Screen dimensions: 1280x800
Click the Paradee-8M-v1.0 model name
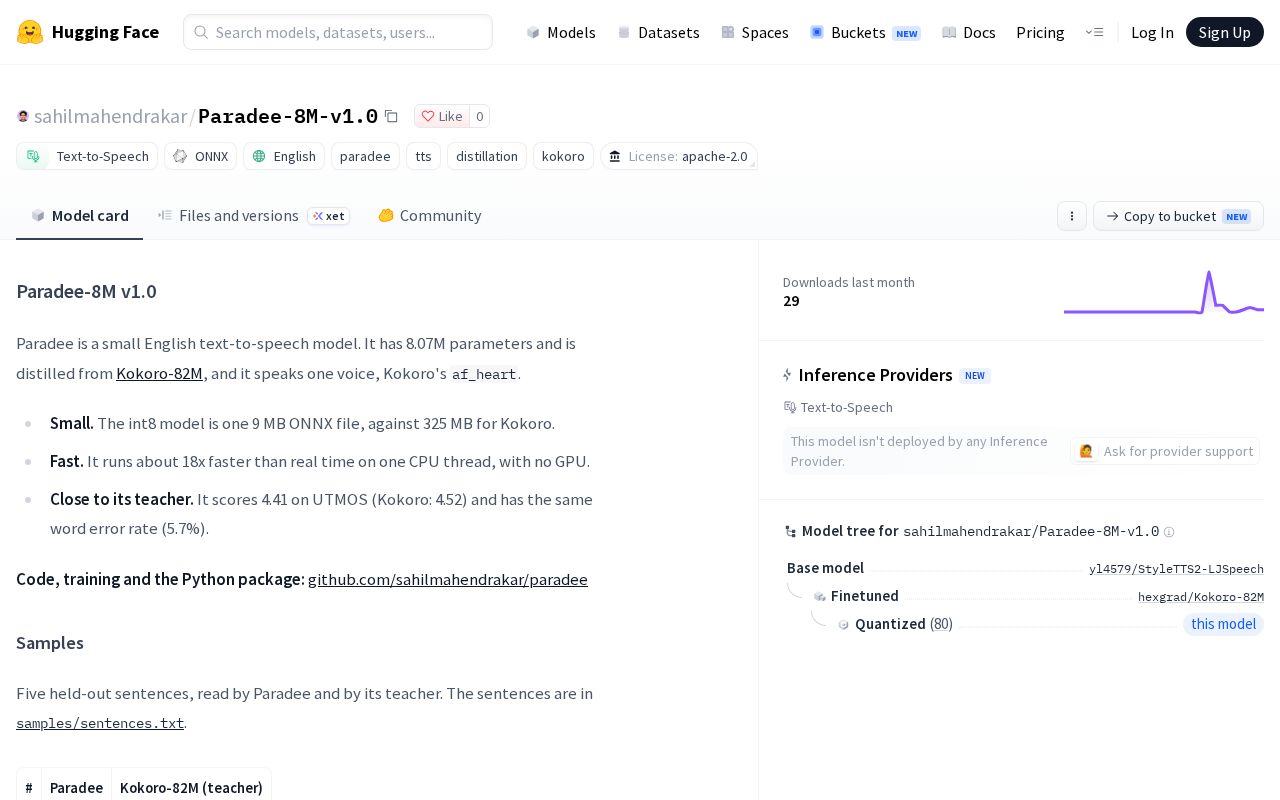pyautogui.click(x=288, y=116)
